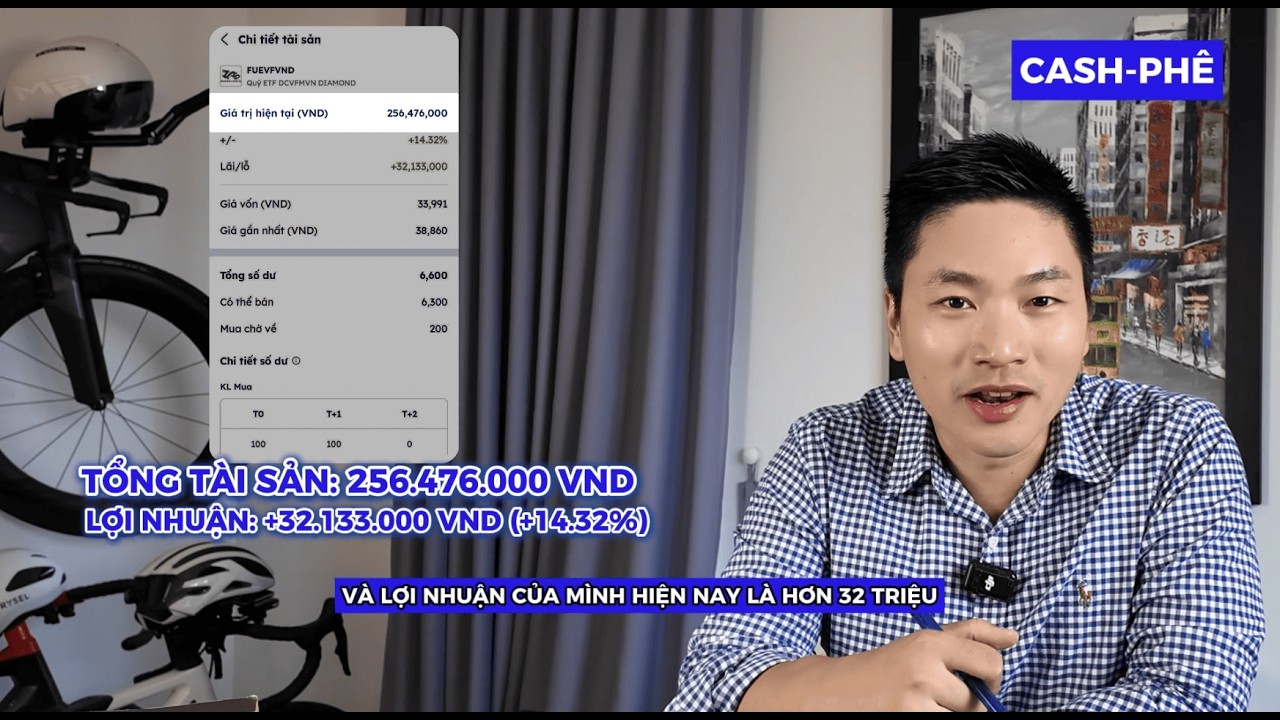Click the Chi tiết số dư heading
Image resolution: width=1280 pixels, height=720 pixels.
coord(254,361)
